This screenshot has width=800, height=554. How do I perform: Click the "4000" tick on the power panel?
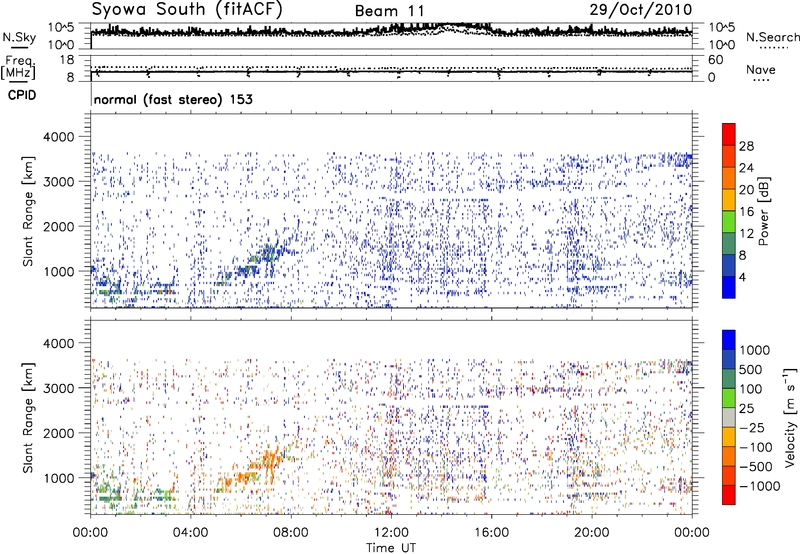pos(58,137)
